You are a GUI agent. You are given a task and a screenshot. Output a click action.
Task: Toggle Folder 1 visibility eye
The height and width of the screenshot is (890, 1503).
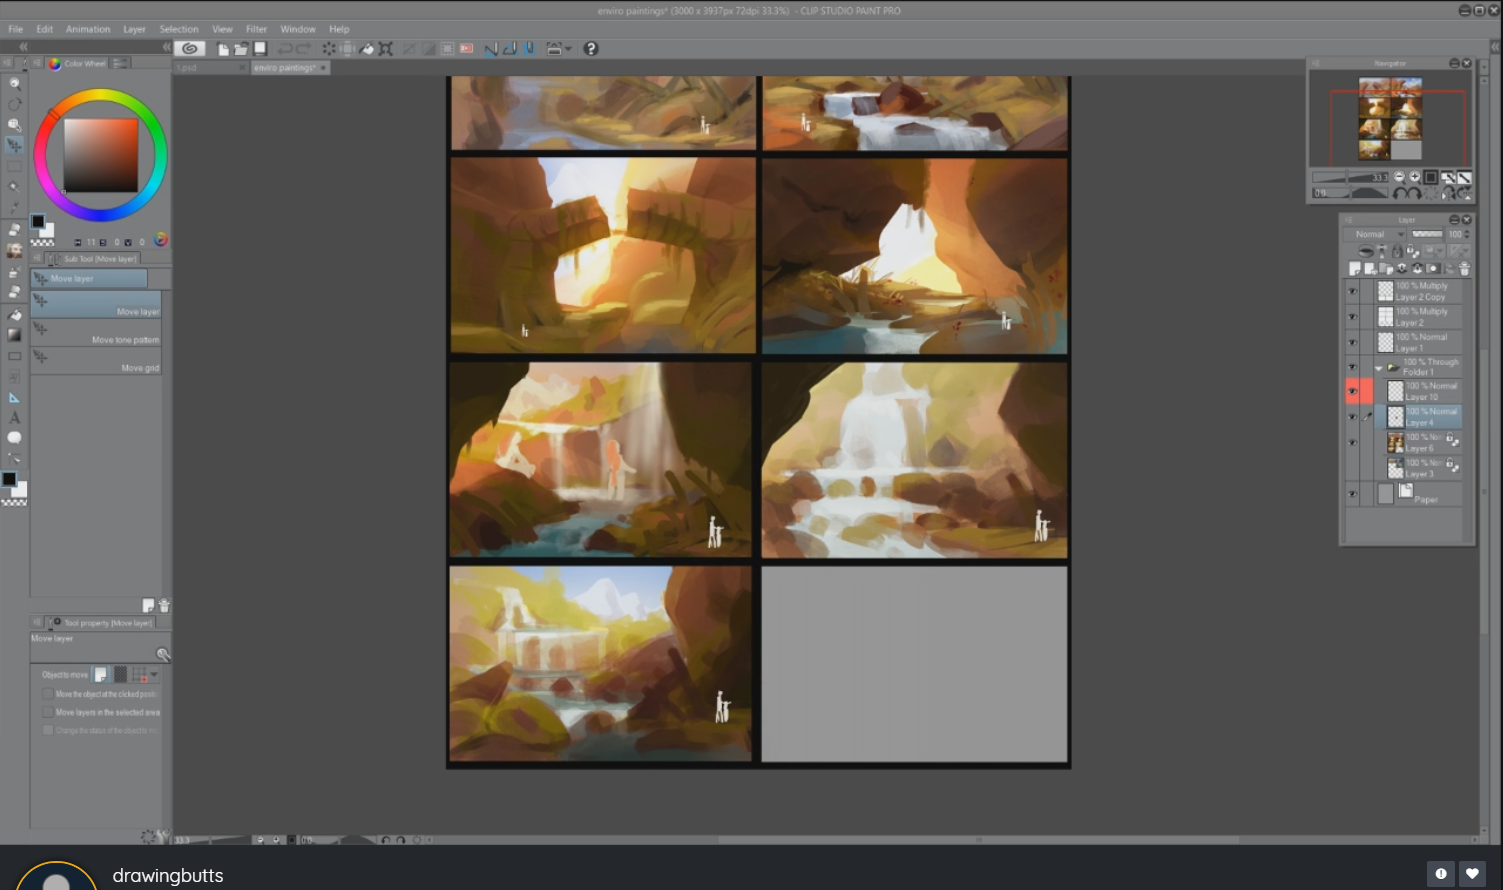point(1352,367)
